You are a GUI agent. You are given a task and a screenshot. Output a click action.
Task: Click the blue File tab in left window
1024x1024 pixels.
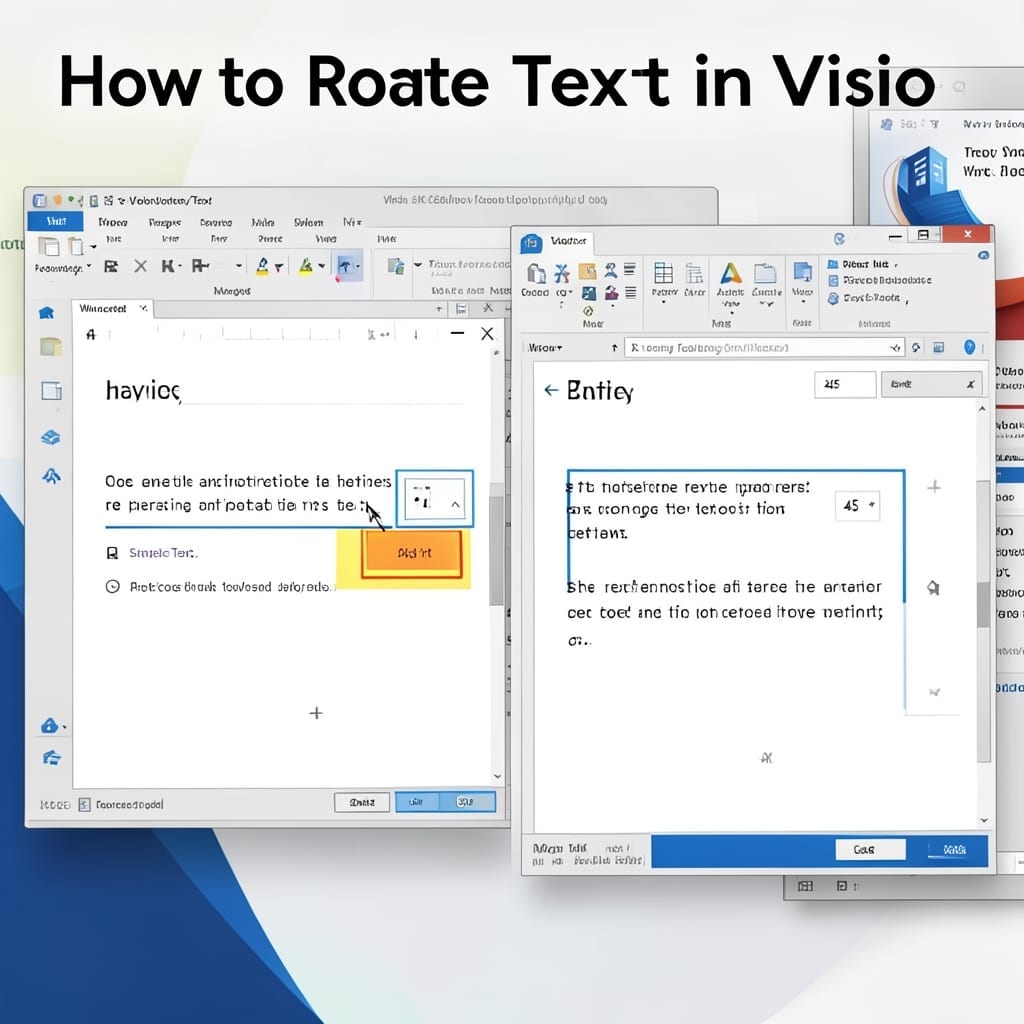click(x=56, y=221)
